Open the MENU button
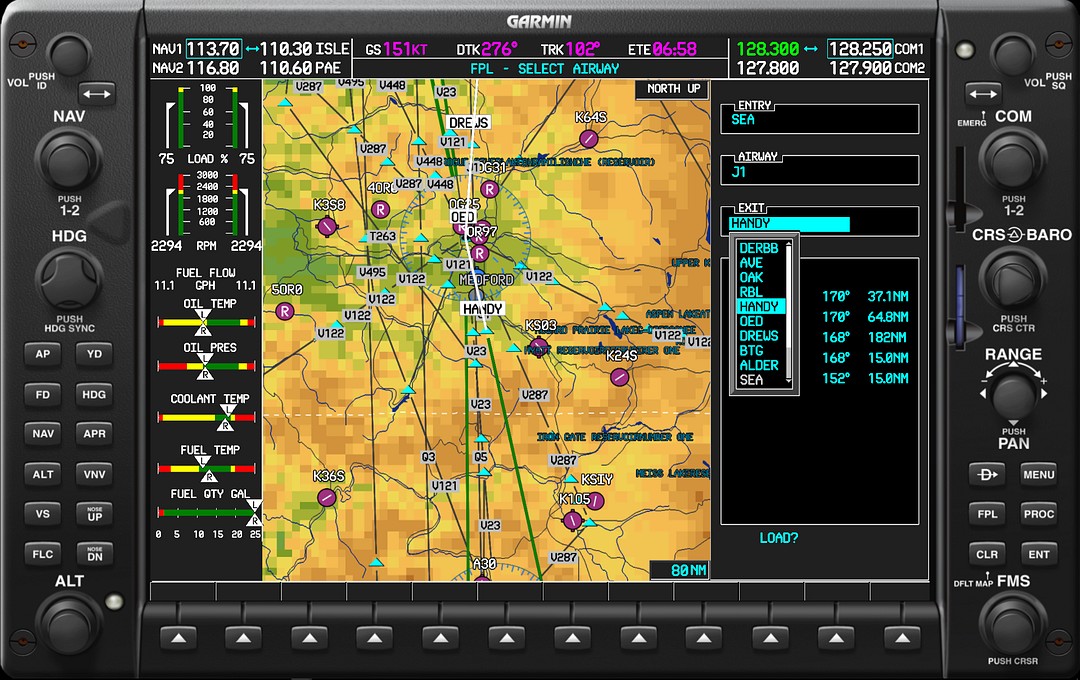 (1039, 475)
